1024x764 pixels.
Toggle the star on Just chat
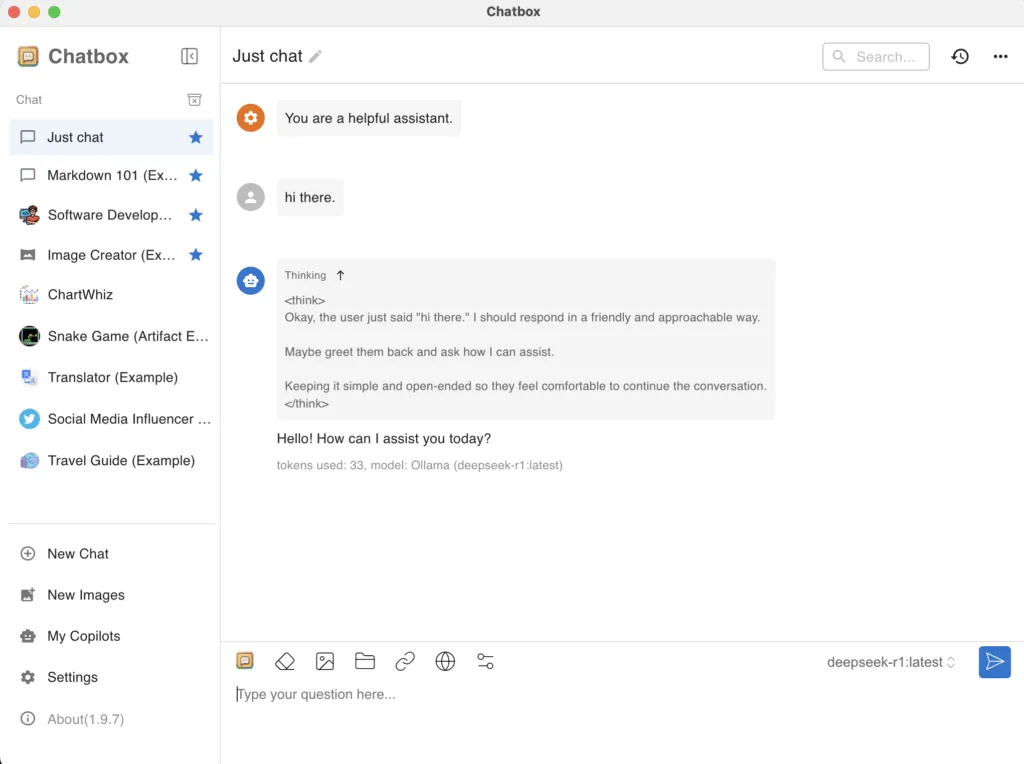[x=196, y=138]
